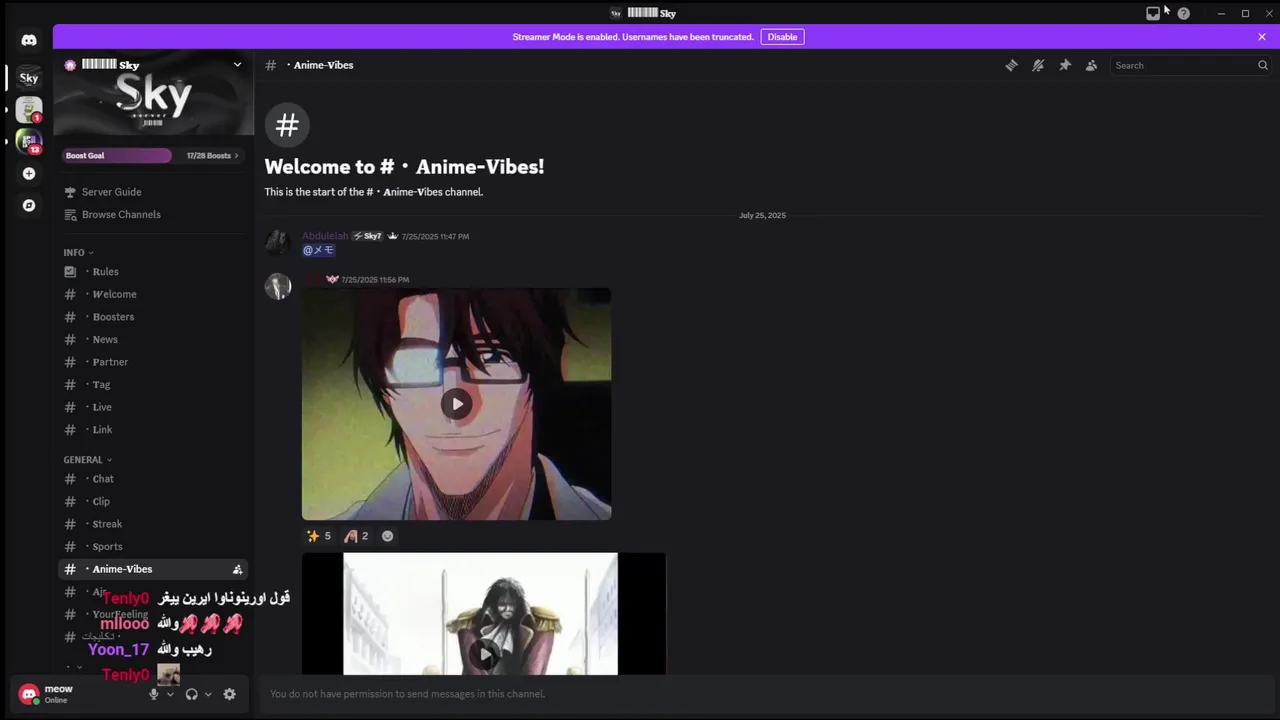Open the Inbox icon in title bar
The height and width of the screenshot is (720, 1280).
pyautogui.click(x=1153, y=13)
